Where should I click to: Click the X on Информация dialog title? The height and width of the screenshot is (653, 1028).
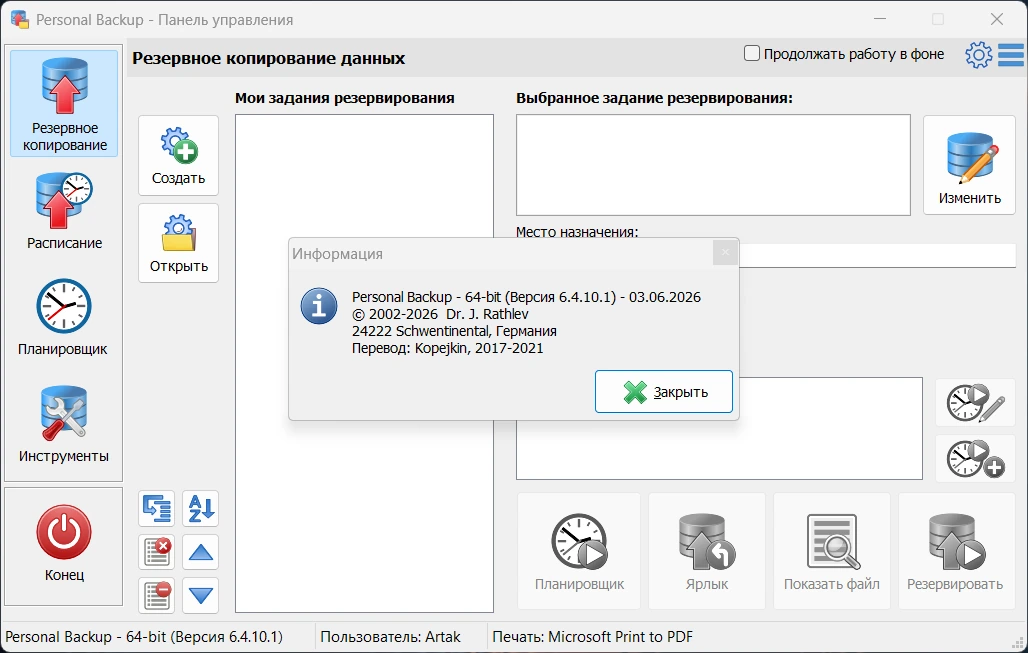click(x=725, y=252)
